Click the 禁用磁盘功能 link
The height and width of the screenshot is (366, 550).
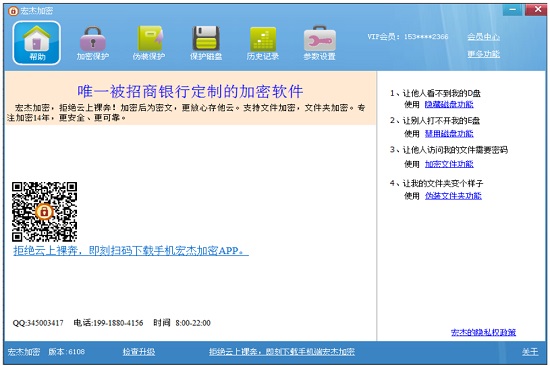pos(449,133)
